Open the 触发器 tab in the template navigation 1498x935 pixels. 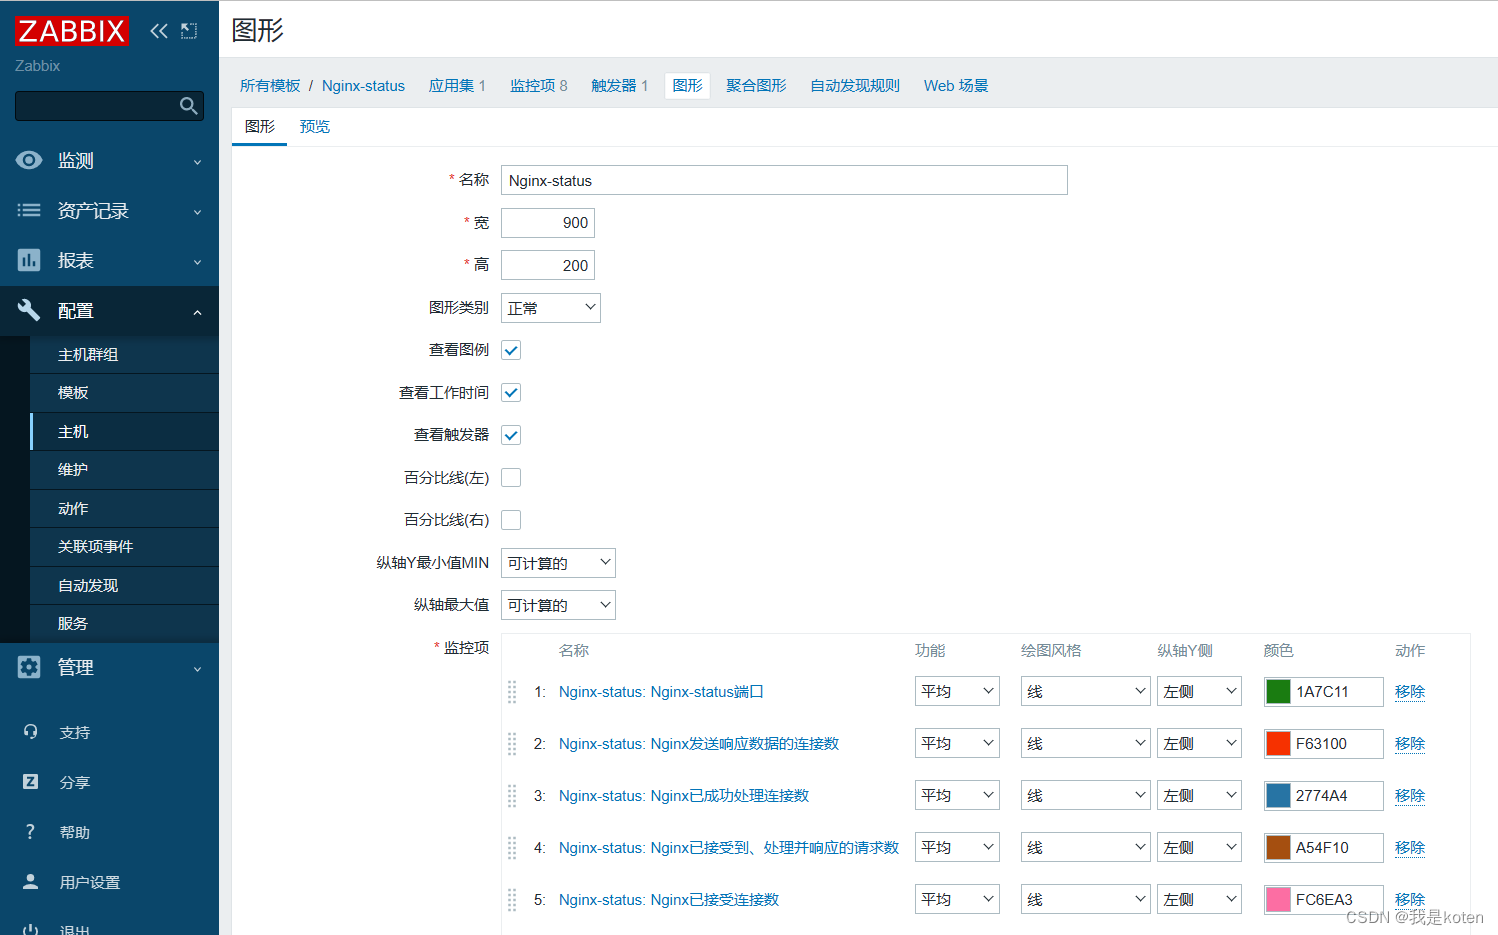[618, 86]
